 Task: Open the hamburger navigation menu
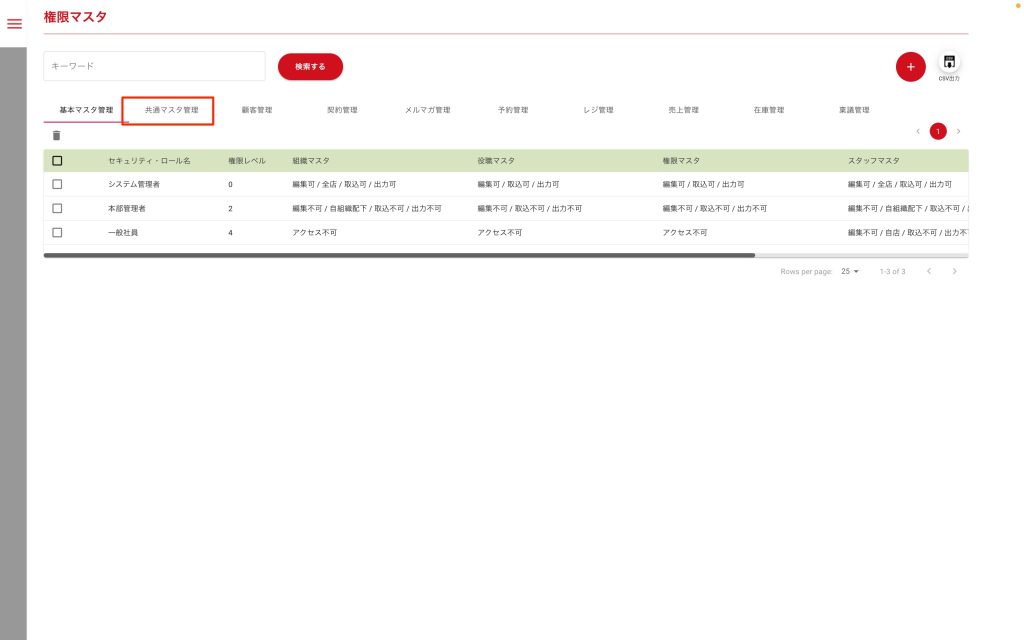coord(14,24)
